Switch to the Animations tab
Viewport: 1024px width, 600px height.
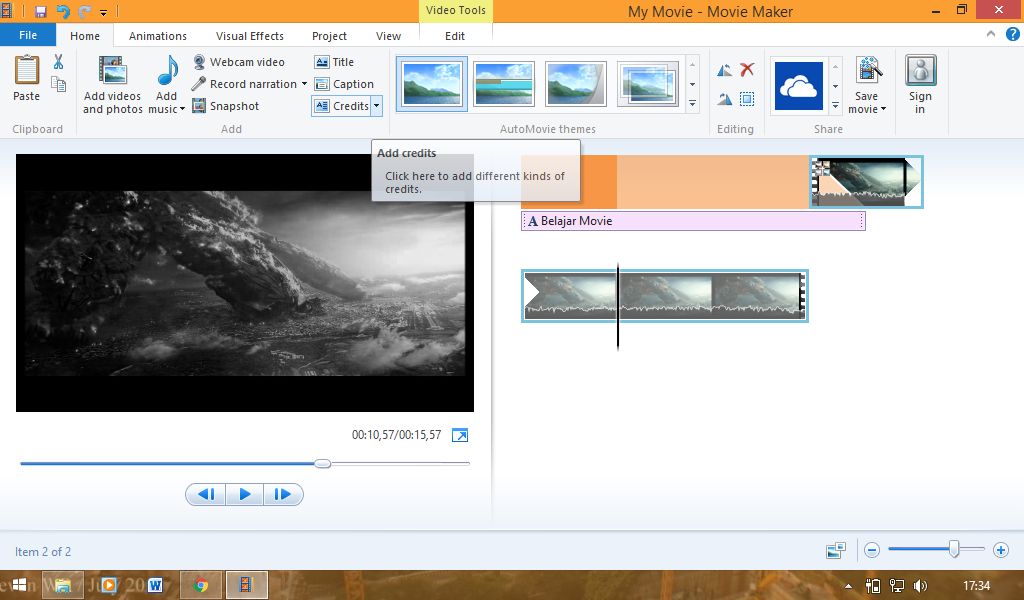click(157, 36)
